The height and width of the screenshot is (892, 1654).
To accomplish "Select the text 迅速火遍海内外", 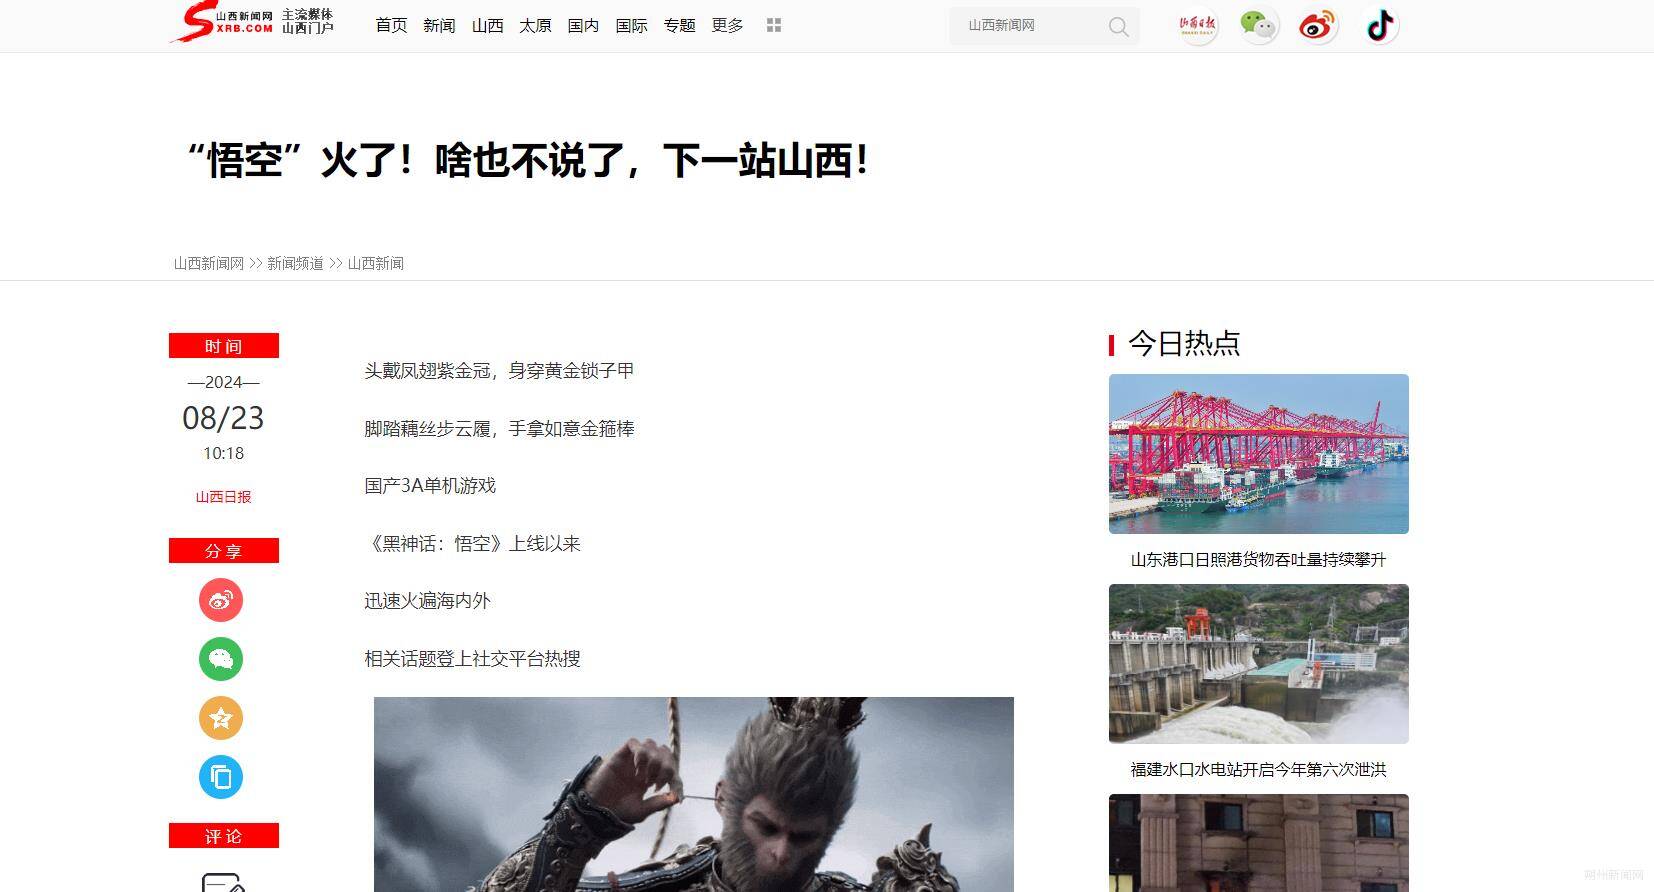I will [427, 601].
